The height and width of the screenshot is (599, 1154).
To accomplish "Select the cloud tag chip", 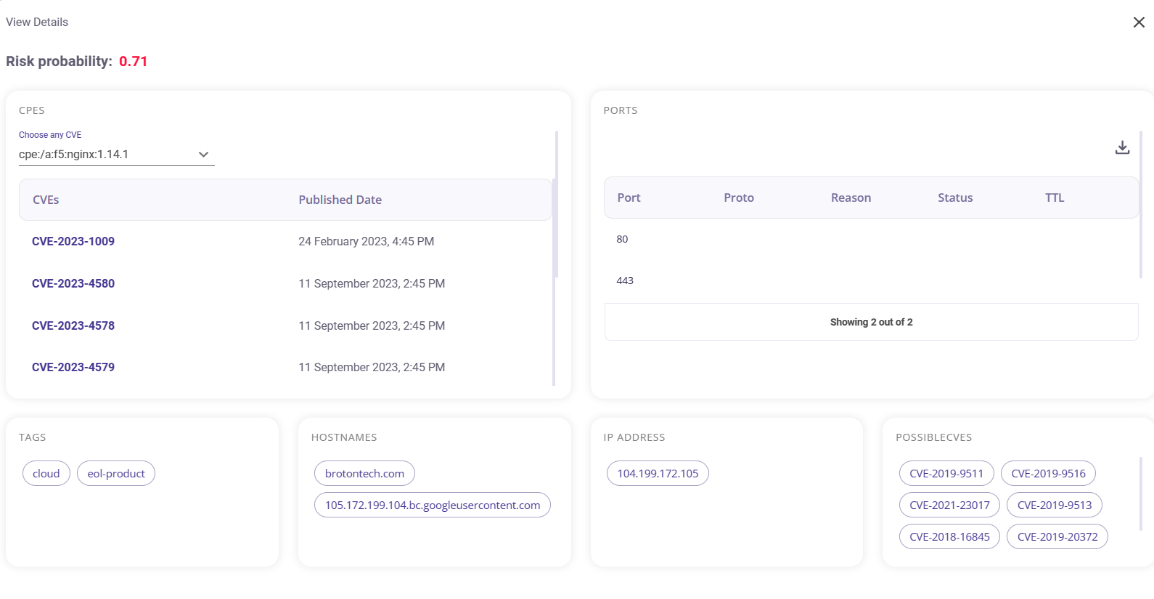I will point(46,473).
